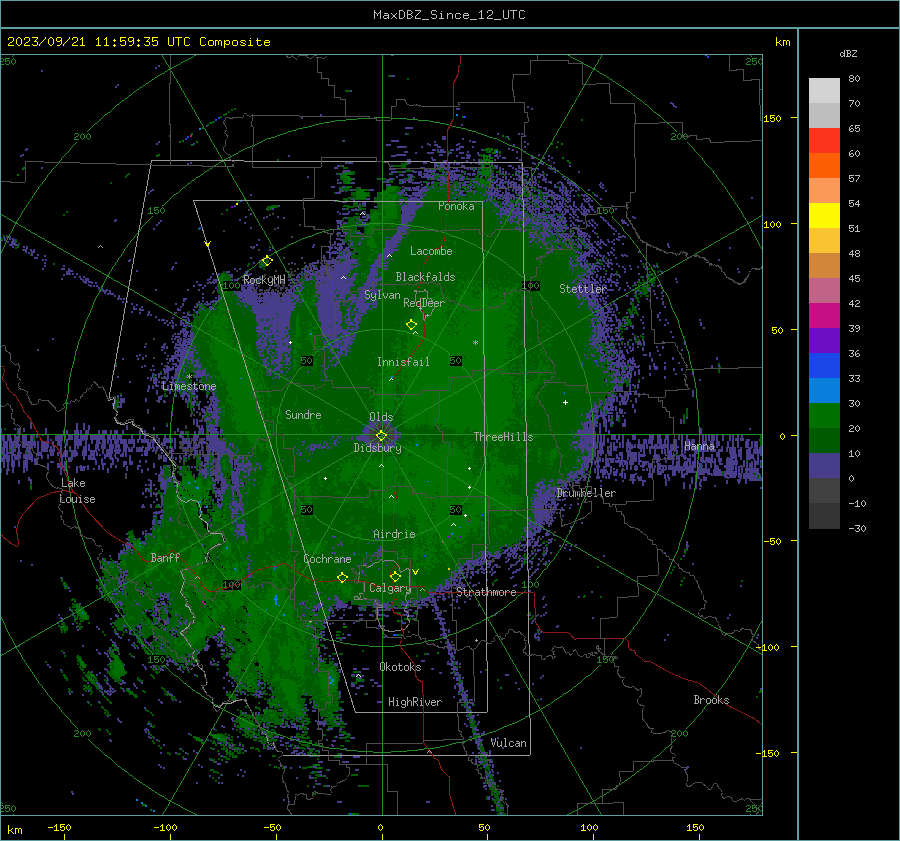The height and width of the screenshot is (841, 900).
Task: Select the purple 39 dBZ legend swatch
Action: pyautogui.click(x=824, y=340)
